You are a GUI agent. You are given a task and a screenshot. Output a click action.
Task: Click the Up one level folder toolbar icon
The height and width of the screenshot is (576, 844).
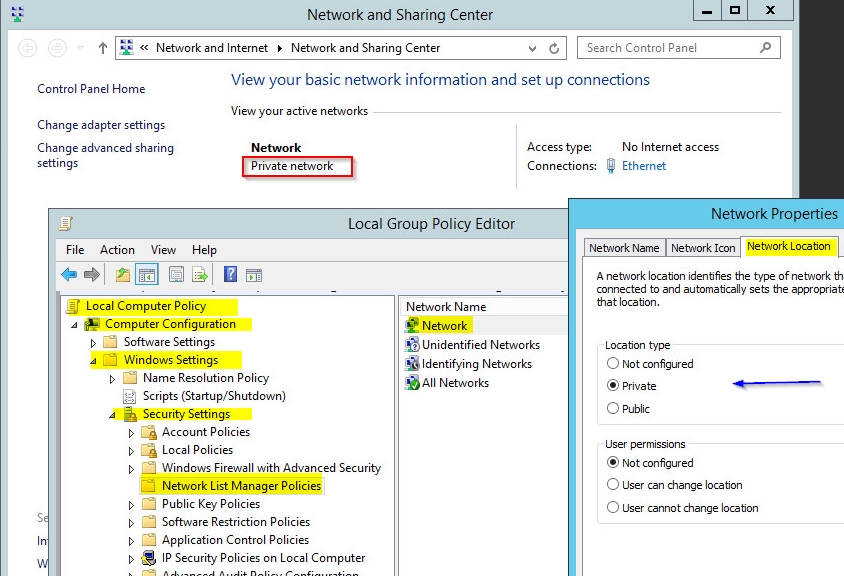click(x=123, y=275)
